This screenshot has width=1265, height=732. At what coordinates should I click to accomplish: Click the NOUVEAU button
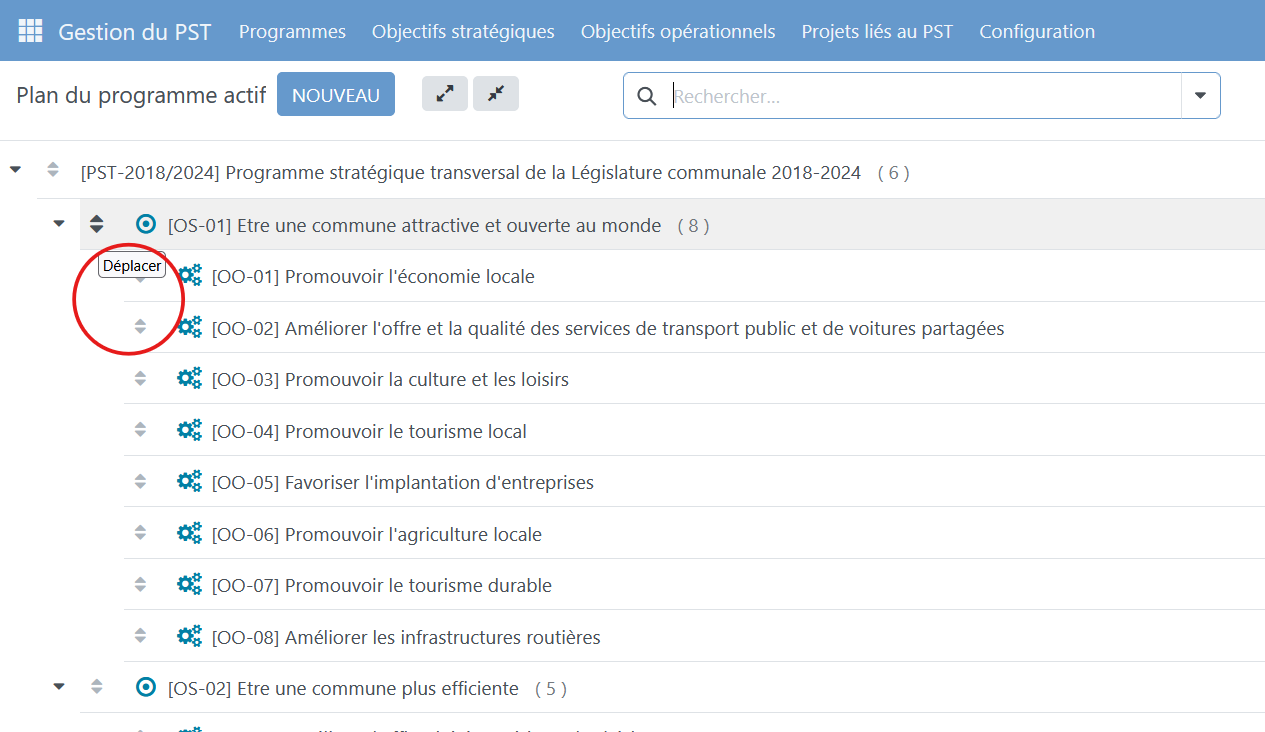pyautogui.click(x=335, y=95)
